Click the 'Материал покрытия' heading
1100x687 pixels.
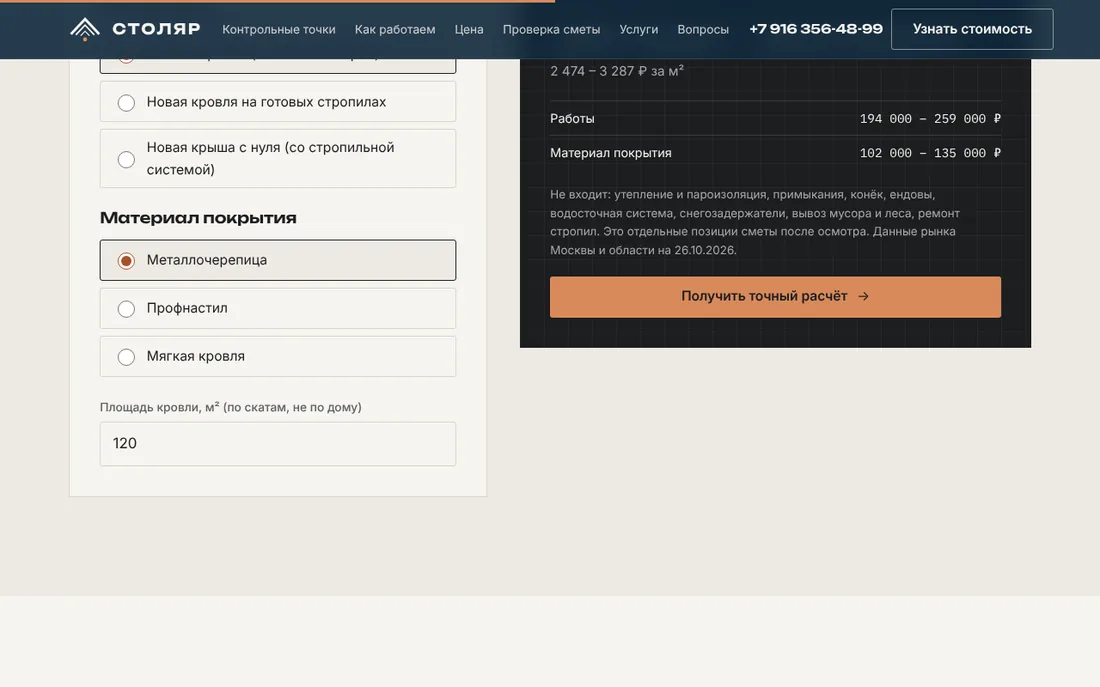(198, 218)
